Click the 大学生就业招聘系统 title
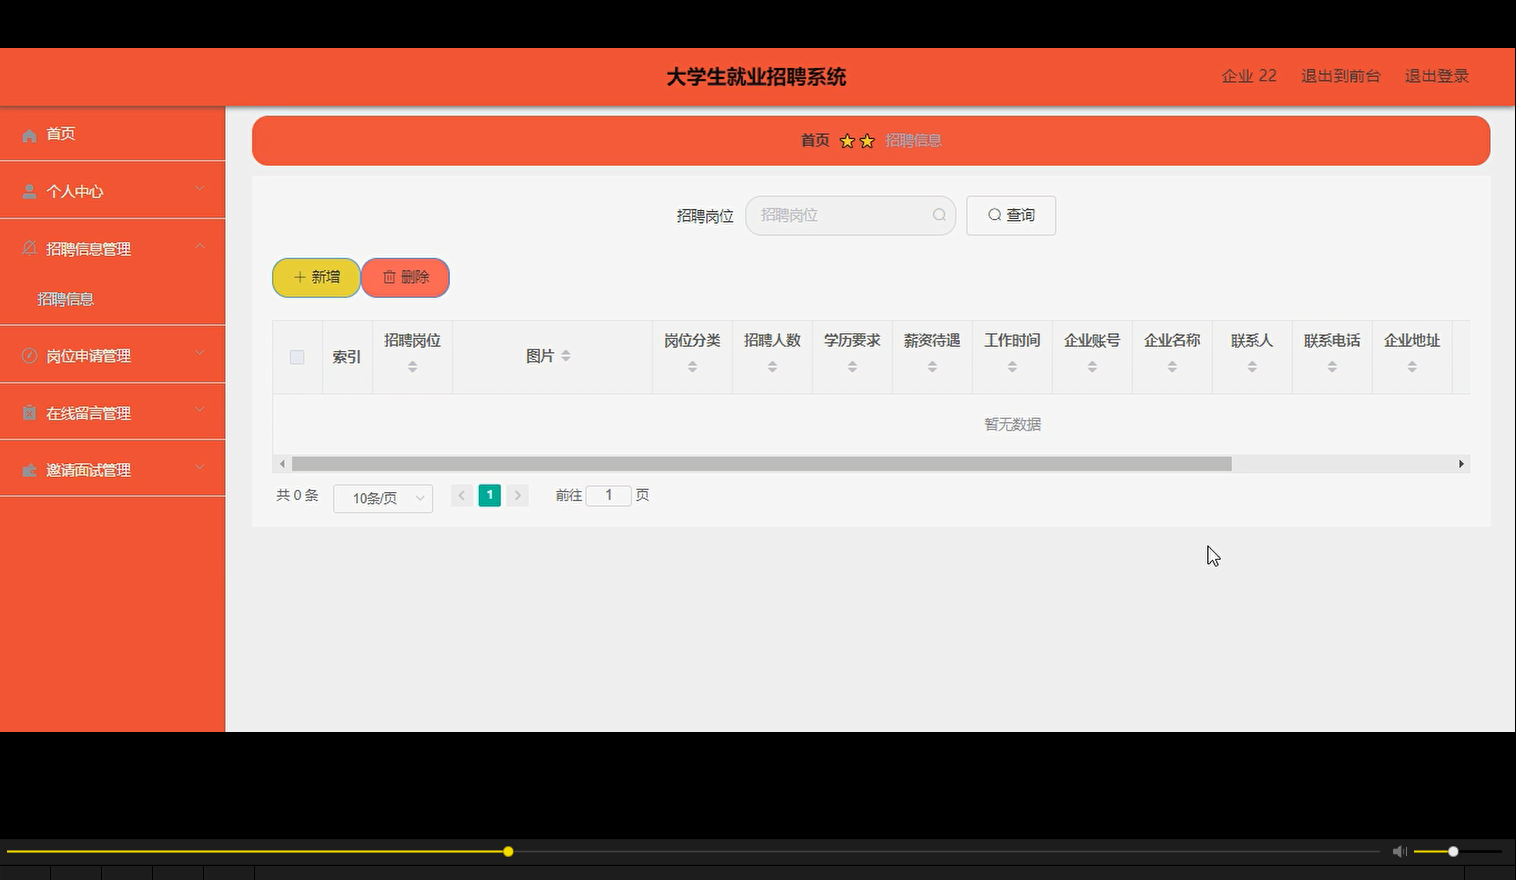1516x880 pixels. [x=756, y=77]
